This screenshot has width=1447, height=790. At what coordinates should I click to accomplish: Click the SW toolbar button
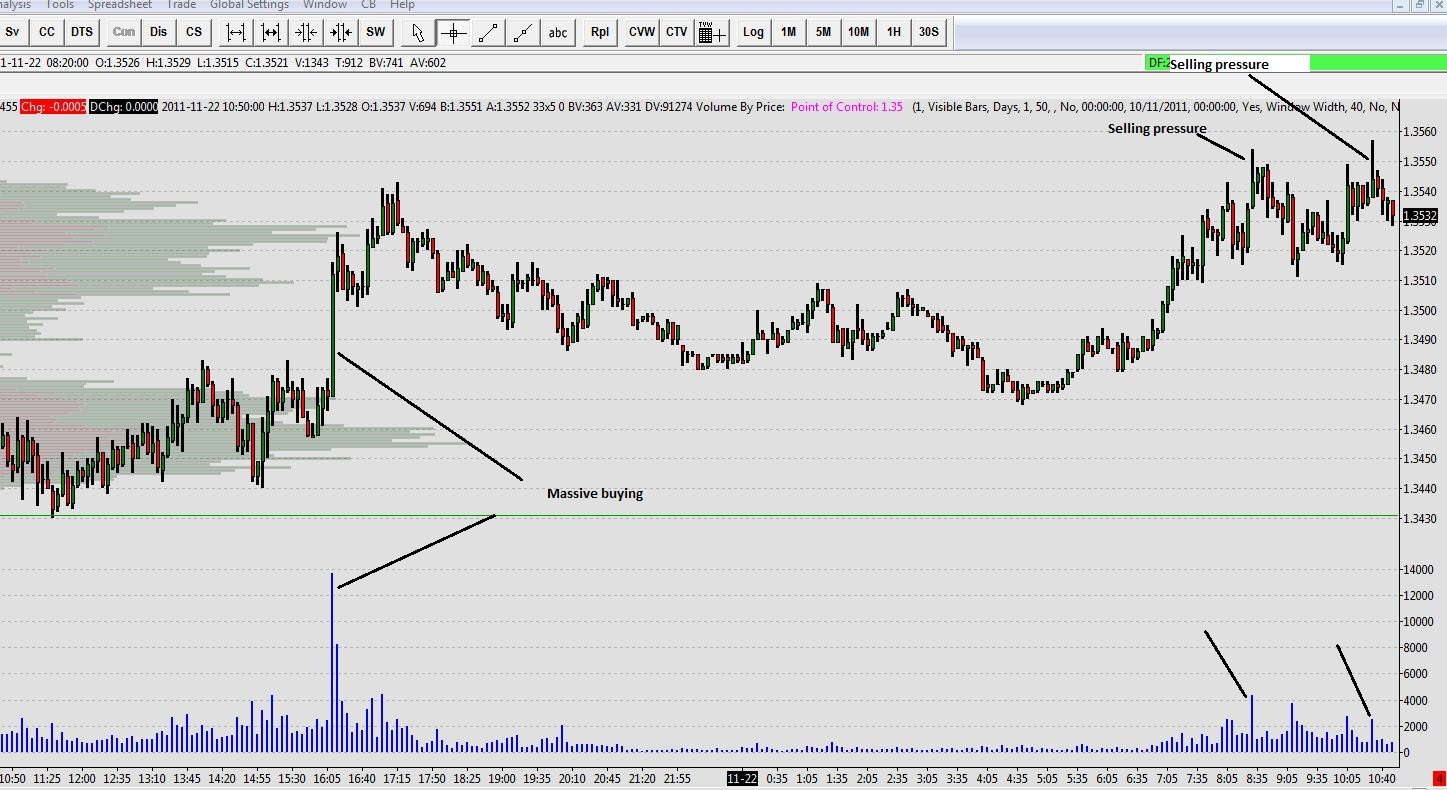[x=376, y=32]
